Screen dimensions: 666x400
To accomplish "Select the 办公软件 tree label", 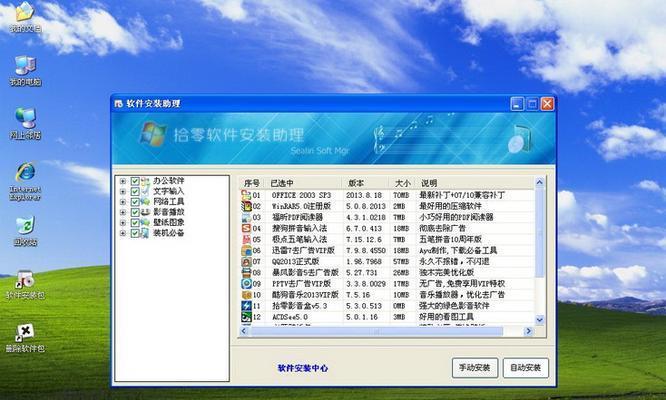I will pyautogui.click(x=169, y=181).
